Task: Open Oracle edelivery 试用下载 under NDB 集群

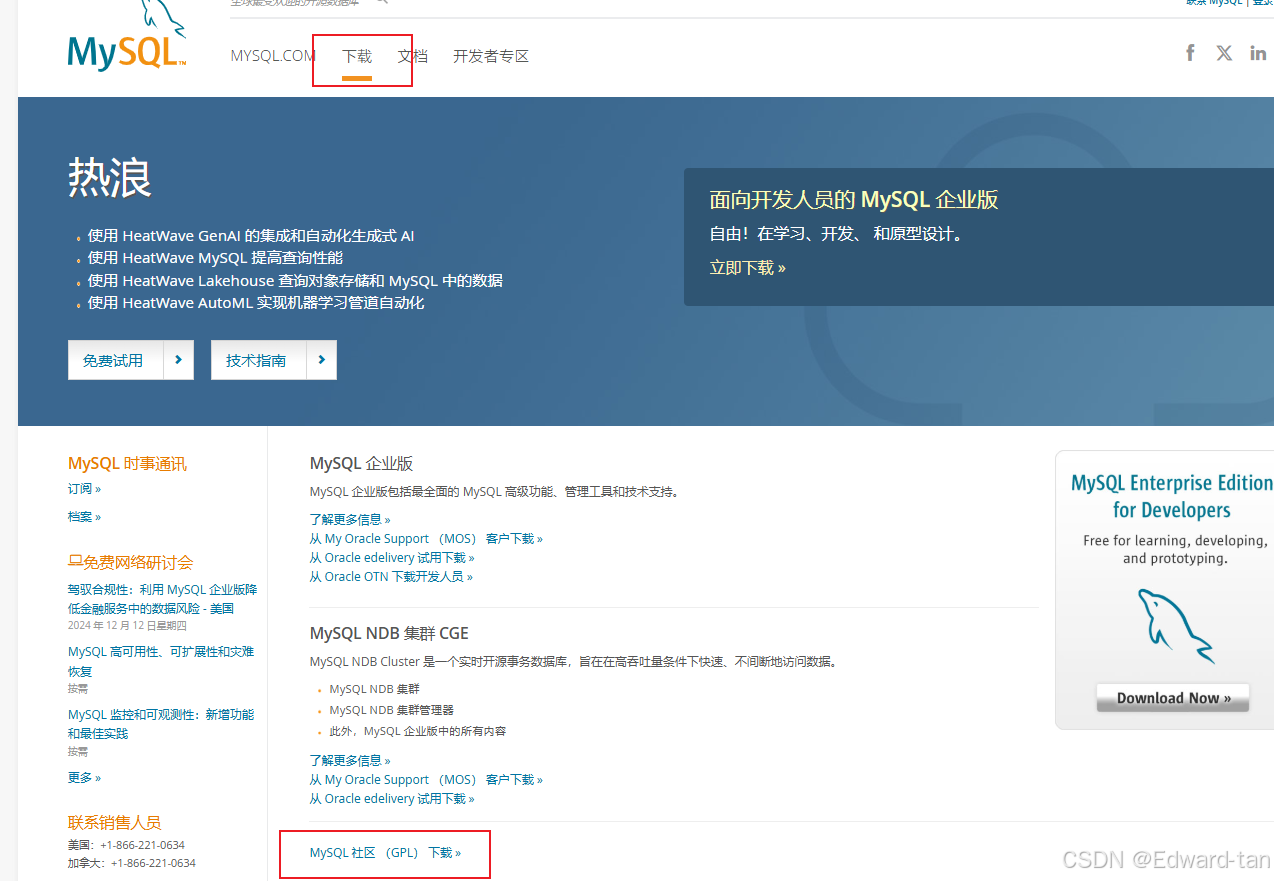Action: pyautogui.click(x=392, y=799)
